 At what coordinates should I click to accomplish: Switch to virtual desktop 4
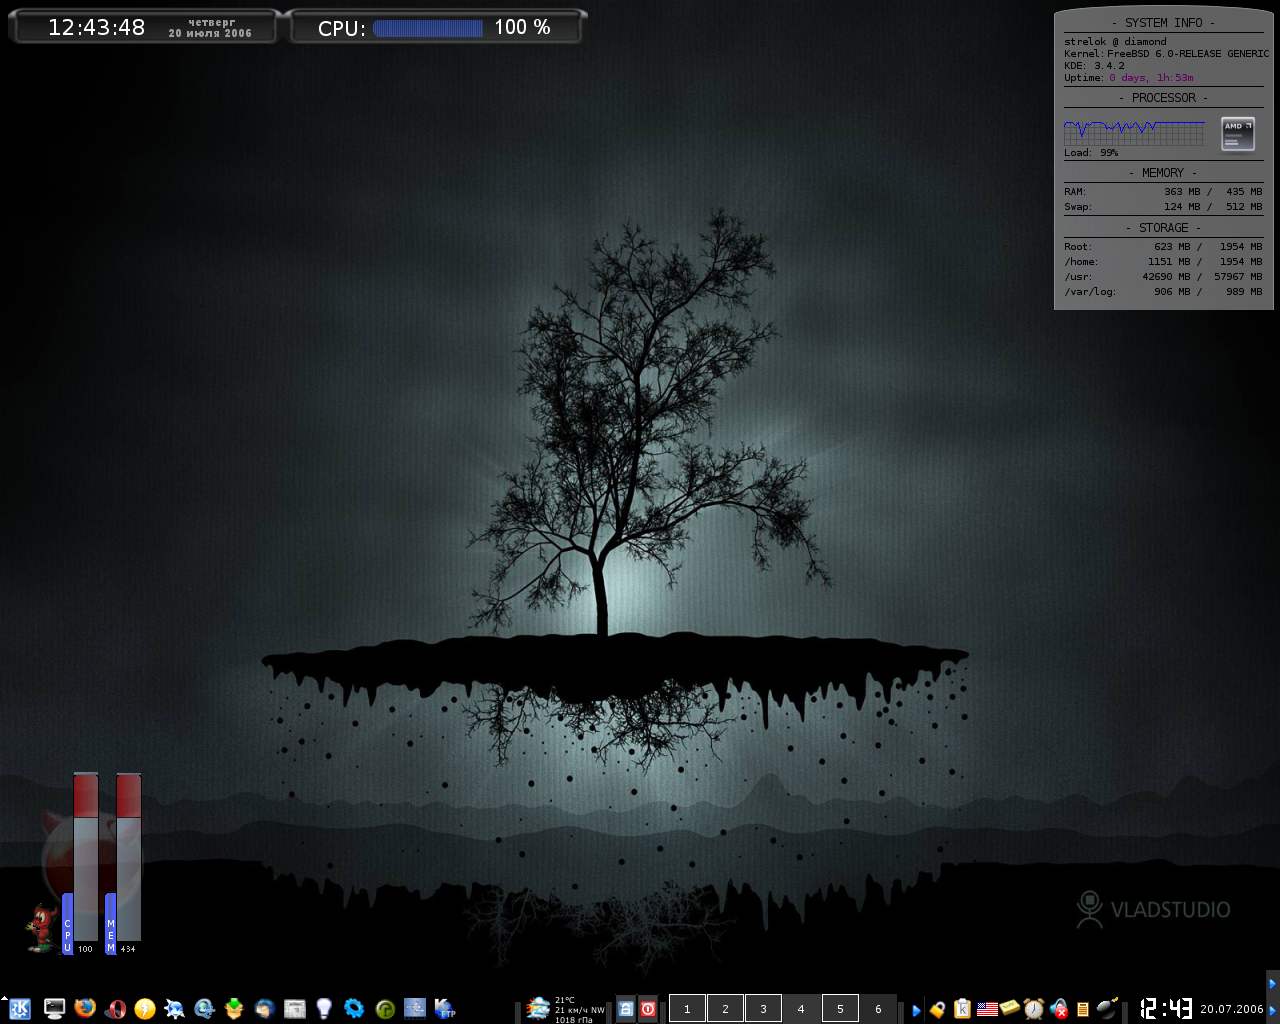801,1009
